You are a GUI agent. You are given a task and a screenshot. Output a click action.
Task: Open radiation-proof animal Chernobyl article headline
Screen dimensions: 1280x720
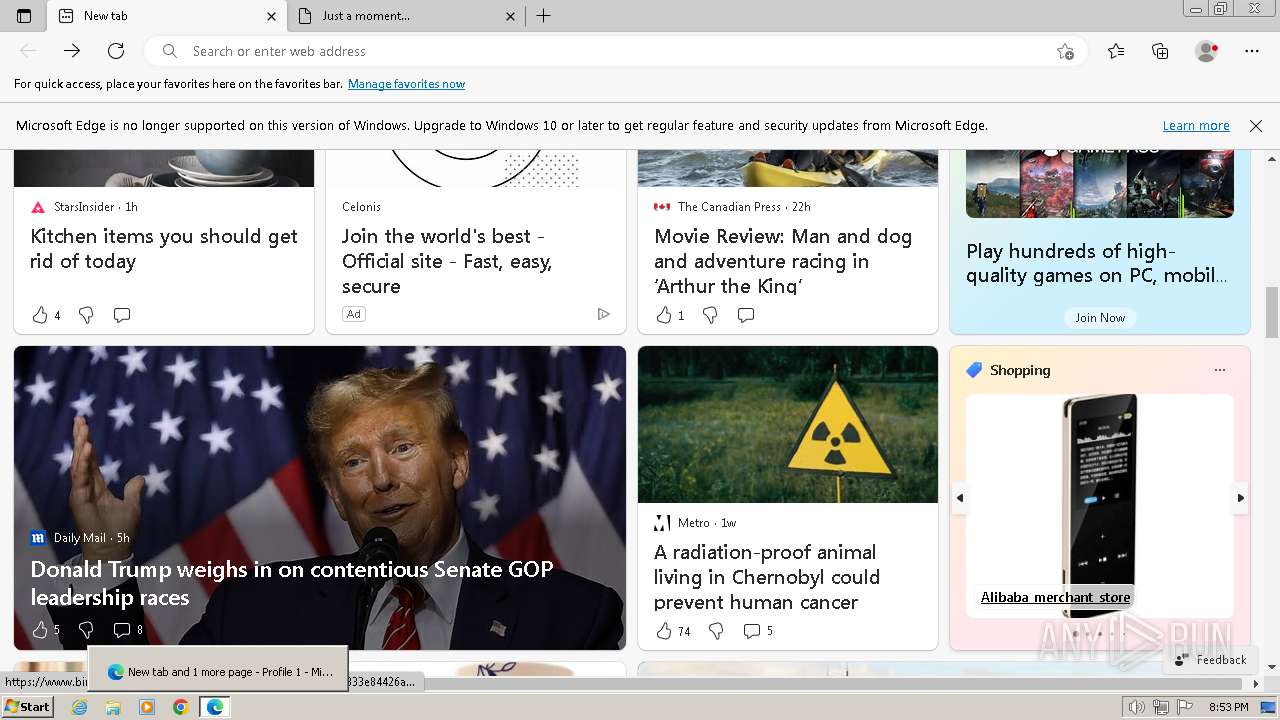click(x=767, y=577)
